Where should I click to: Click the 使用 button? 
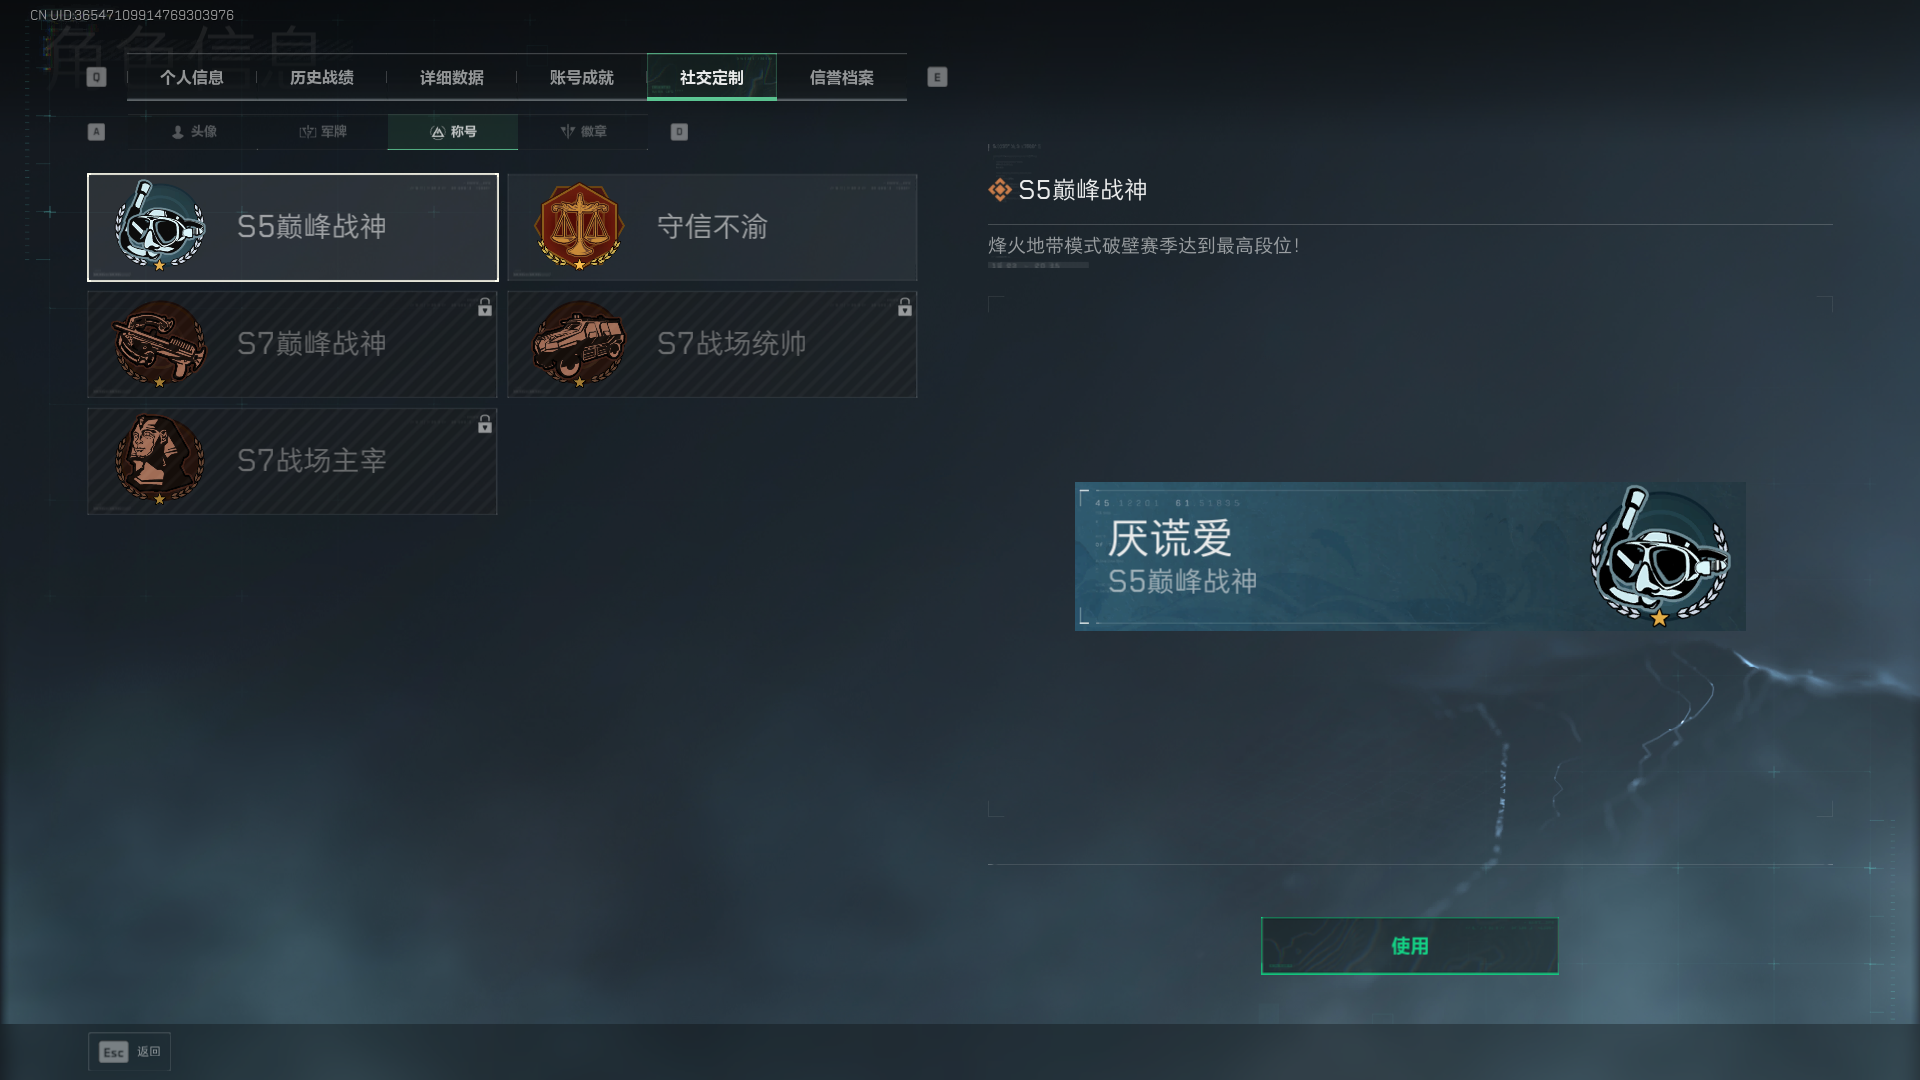coord(1410,946)
